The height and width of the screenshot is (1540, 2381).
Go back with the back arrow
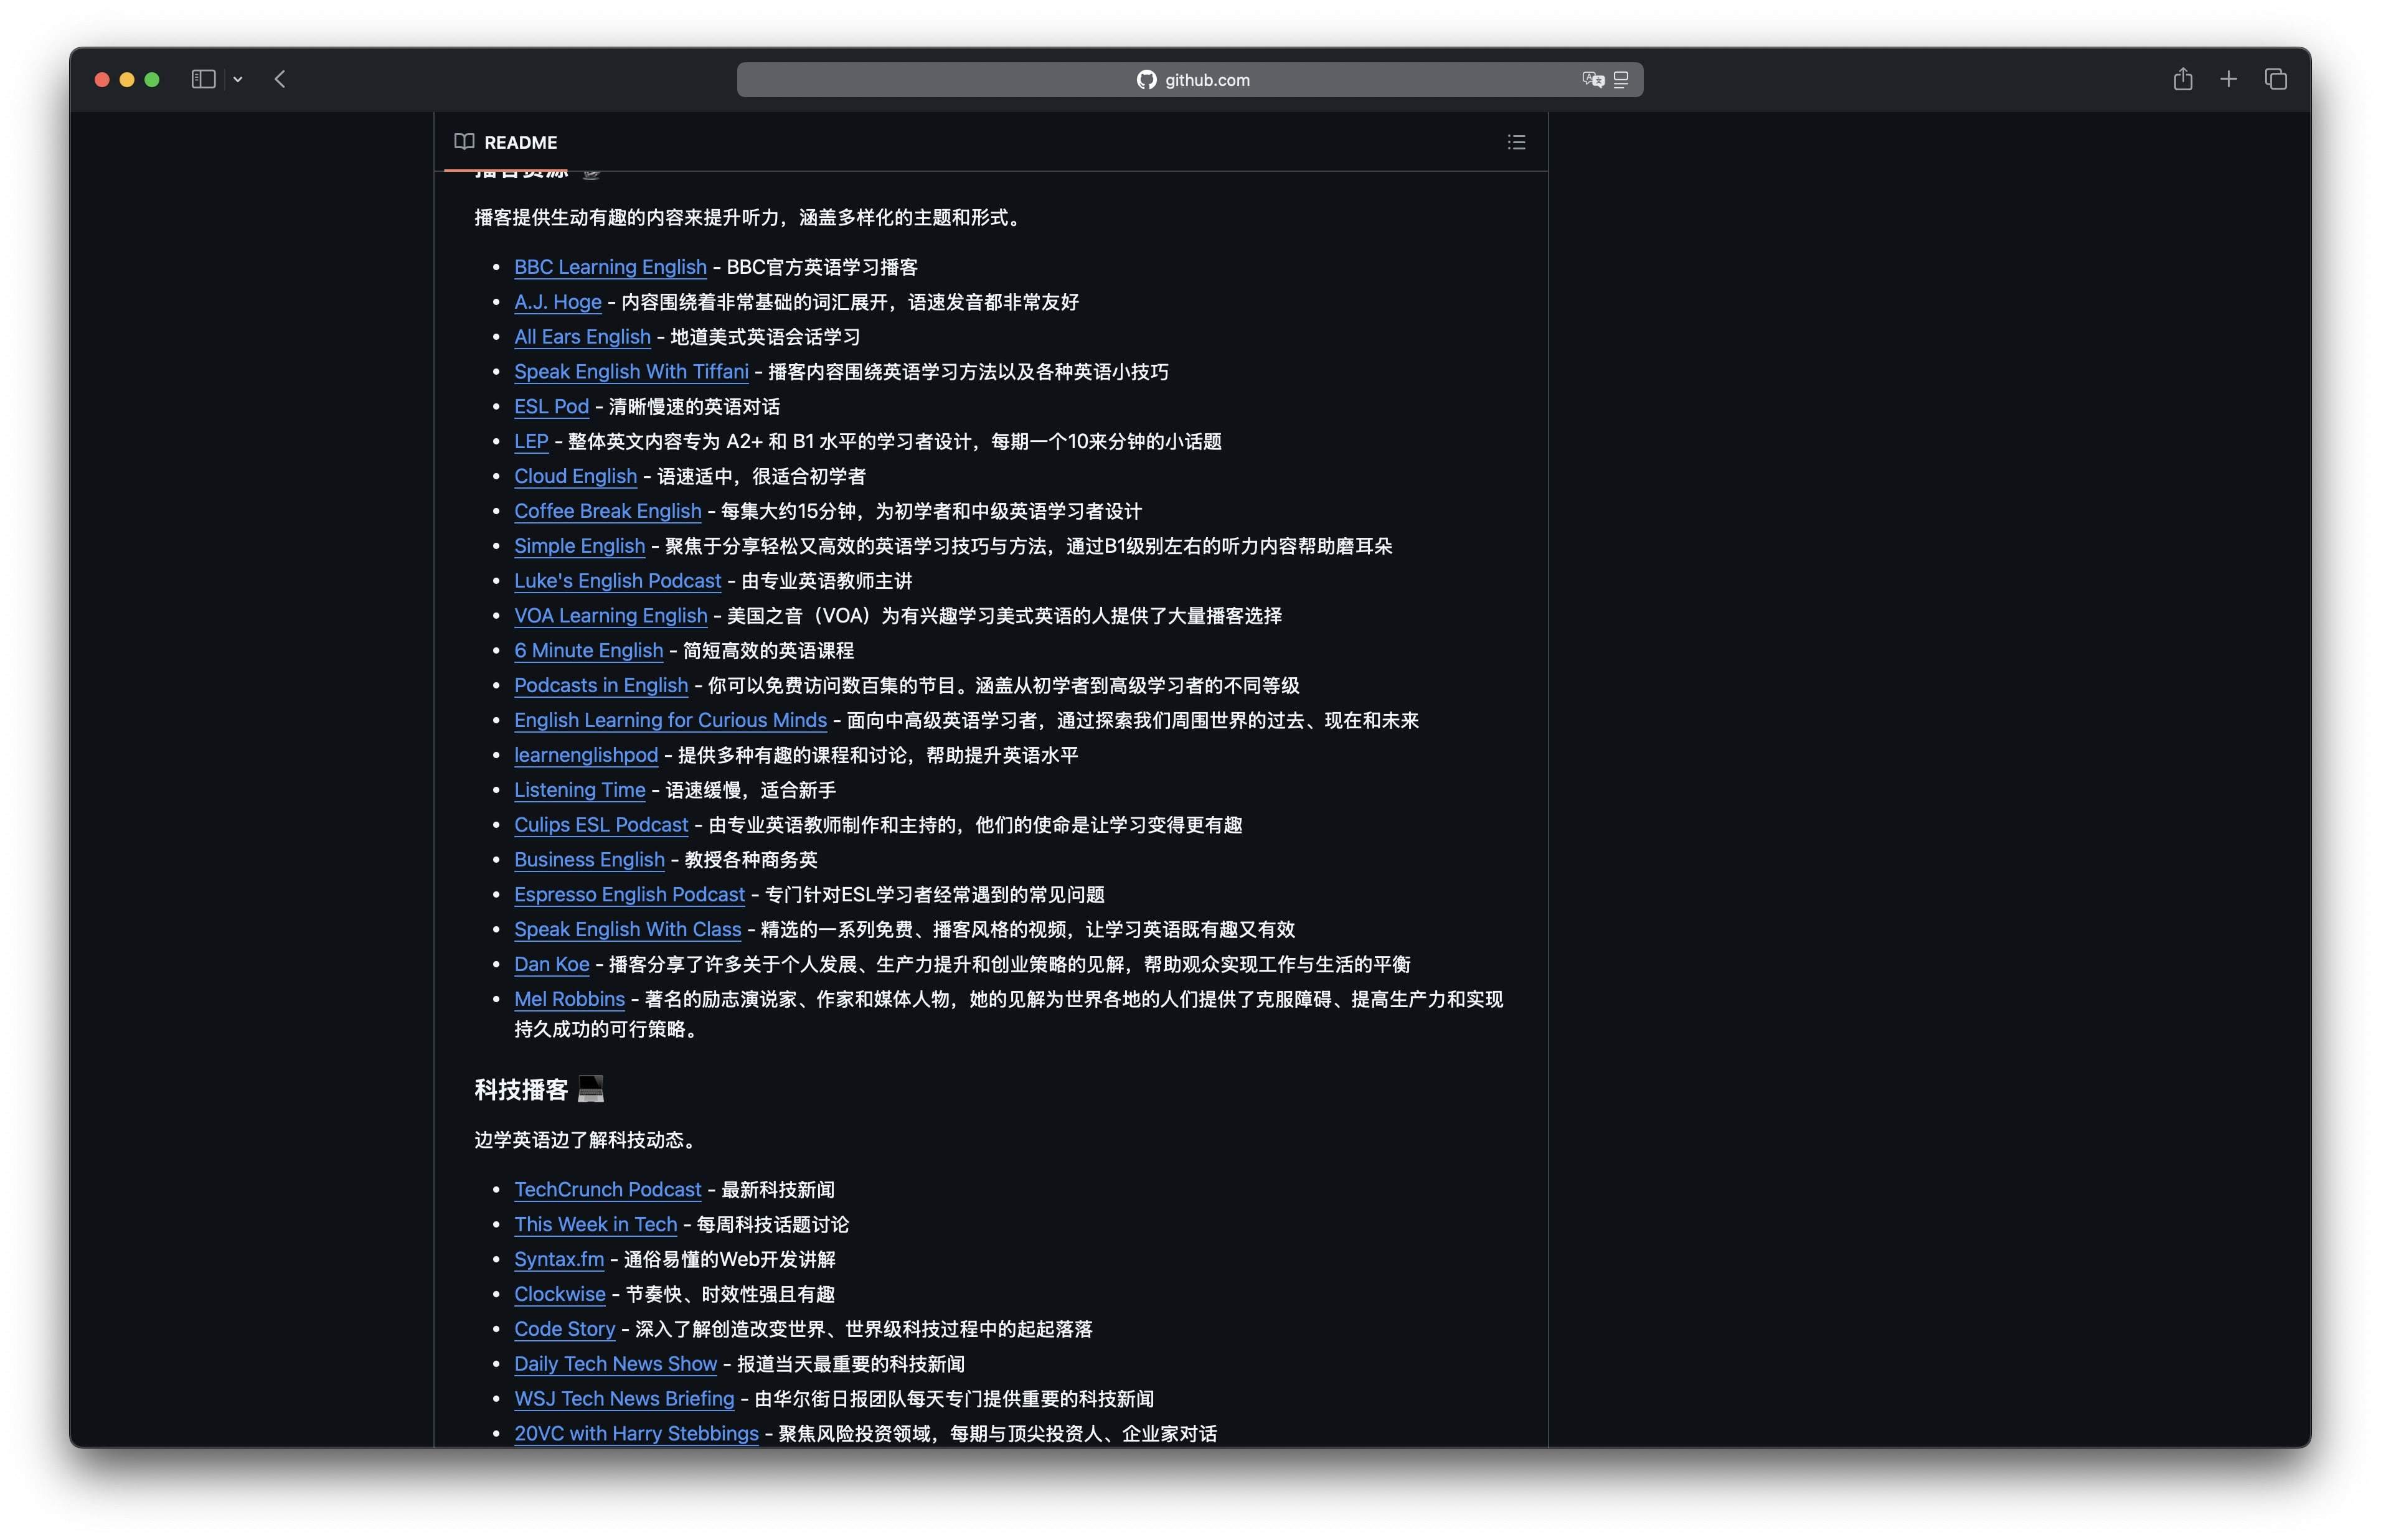280,79
